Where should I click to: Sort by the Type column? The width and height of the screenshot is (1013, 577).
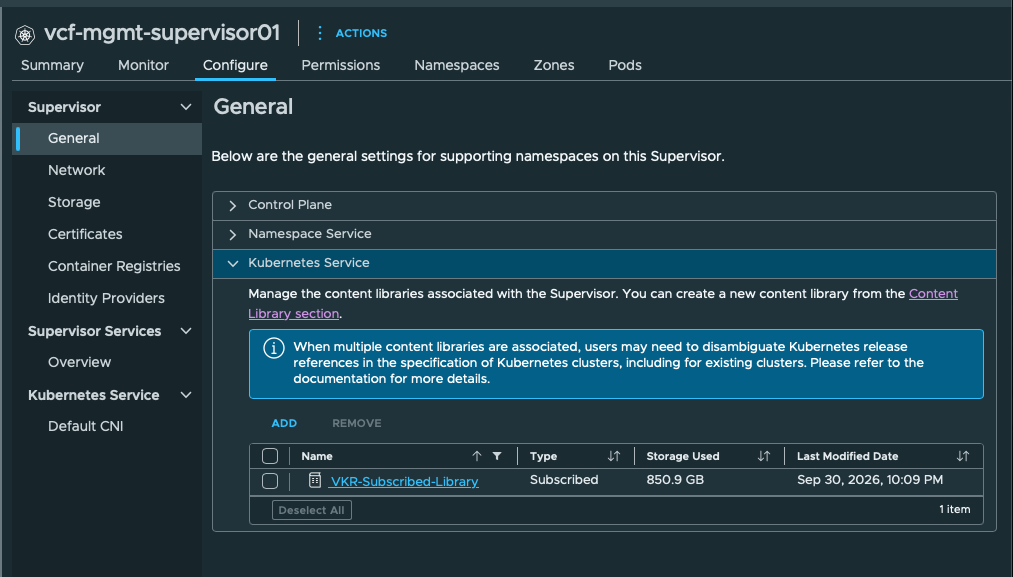click(613, 456)
